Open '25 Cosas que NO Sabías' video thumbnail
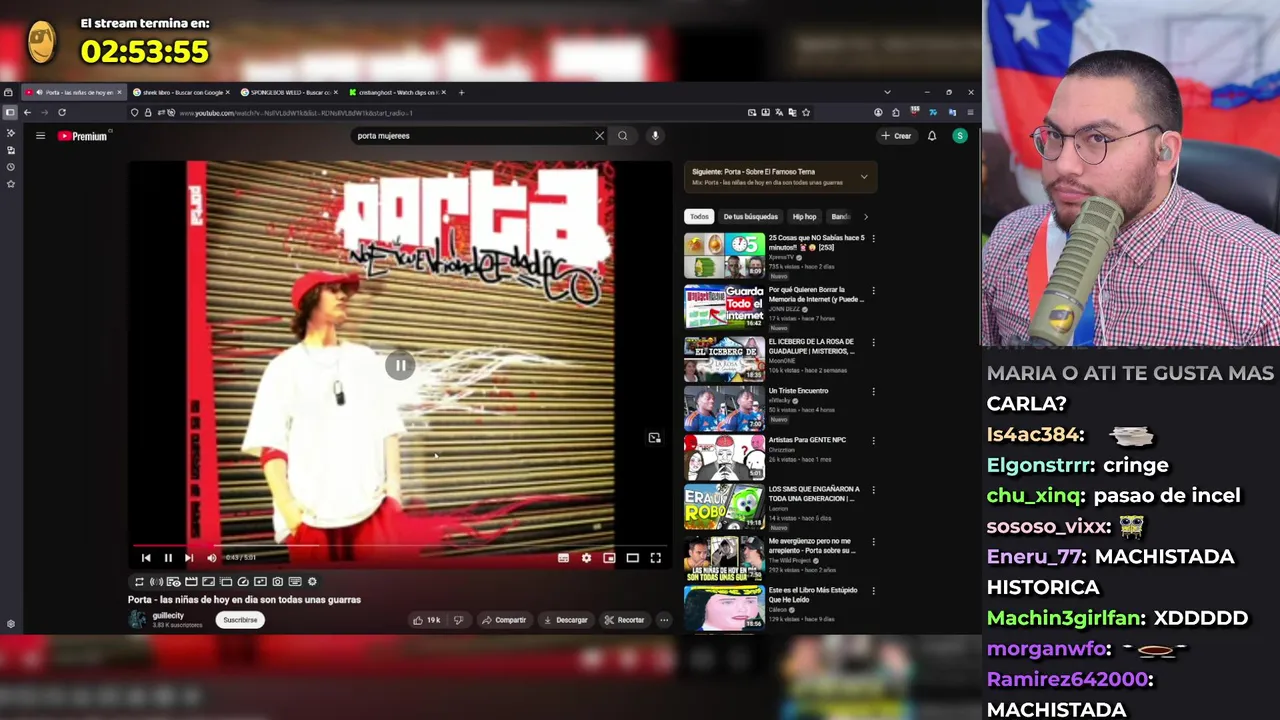The width and height of the screenshot is (1280, 720). 724,255
